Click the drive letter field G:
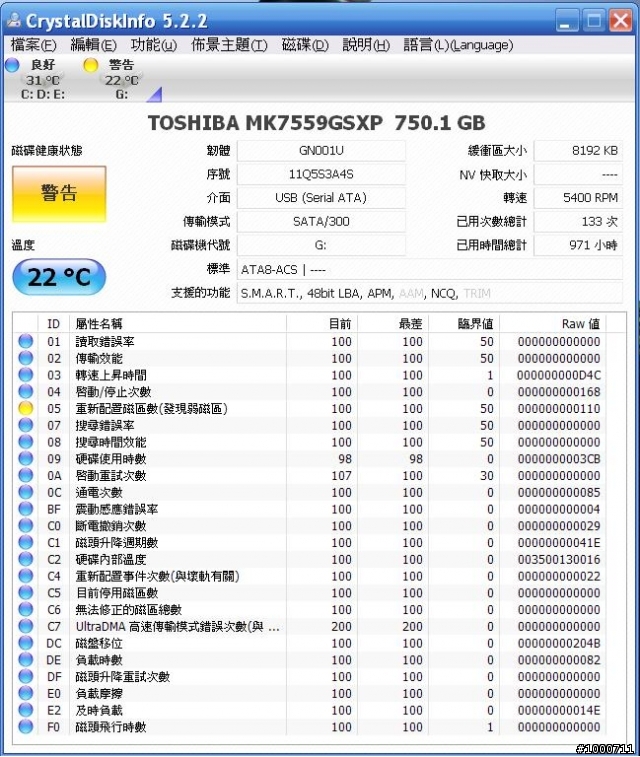This screenshot has height=757, width=640. tap(321, 245)
